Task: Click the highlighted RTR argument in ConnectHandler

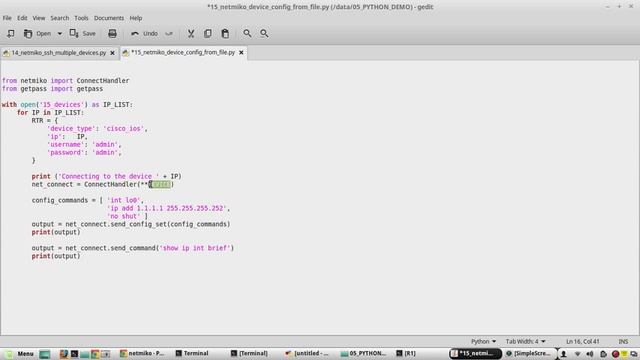Action: (160, 184)
